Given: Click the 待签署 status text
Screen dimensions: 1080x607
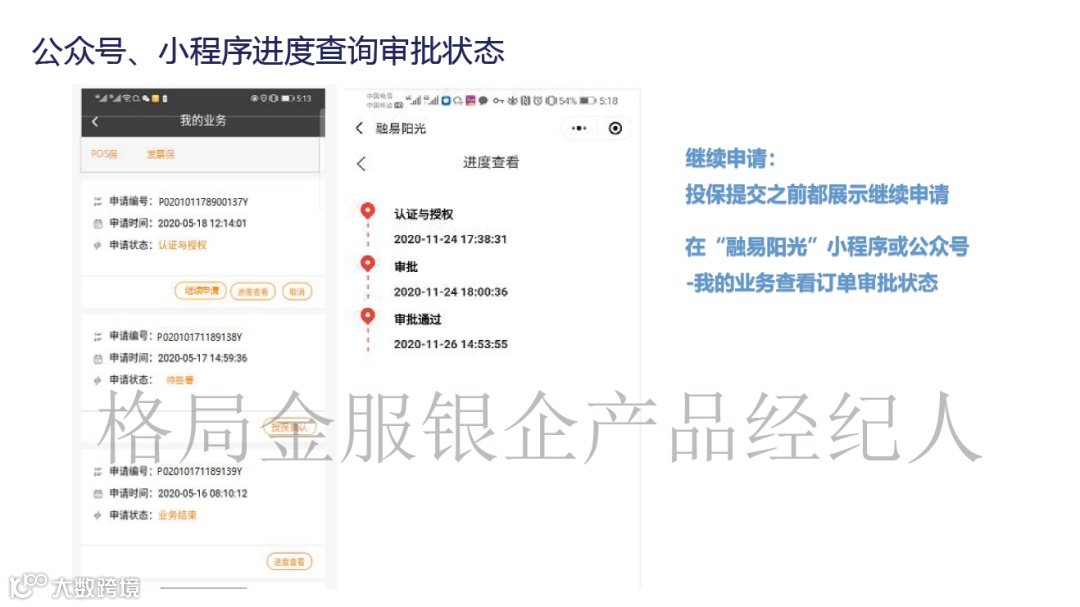Looking at the screenshot, I should click(180, 380).
